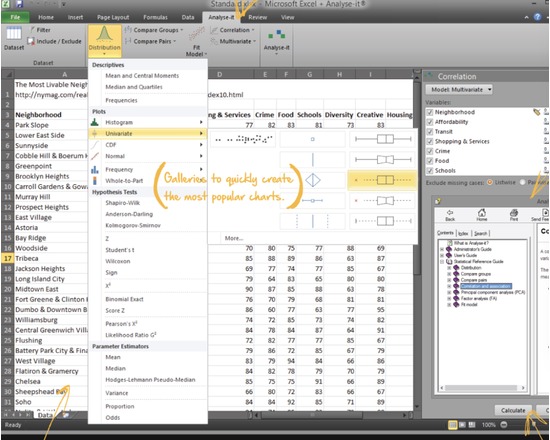
Task: Expand the Distribution help tree node
Action: coord(449,268)
